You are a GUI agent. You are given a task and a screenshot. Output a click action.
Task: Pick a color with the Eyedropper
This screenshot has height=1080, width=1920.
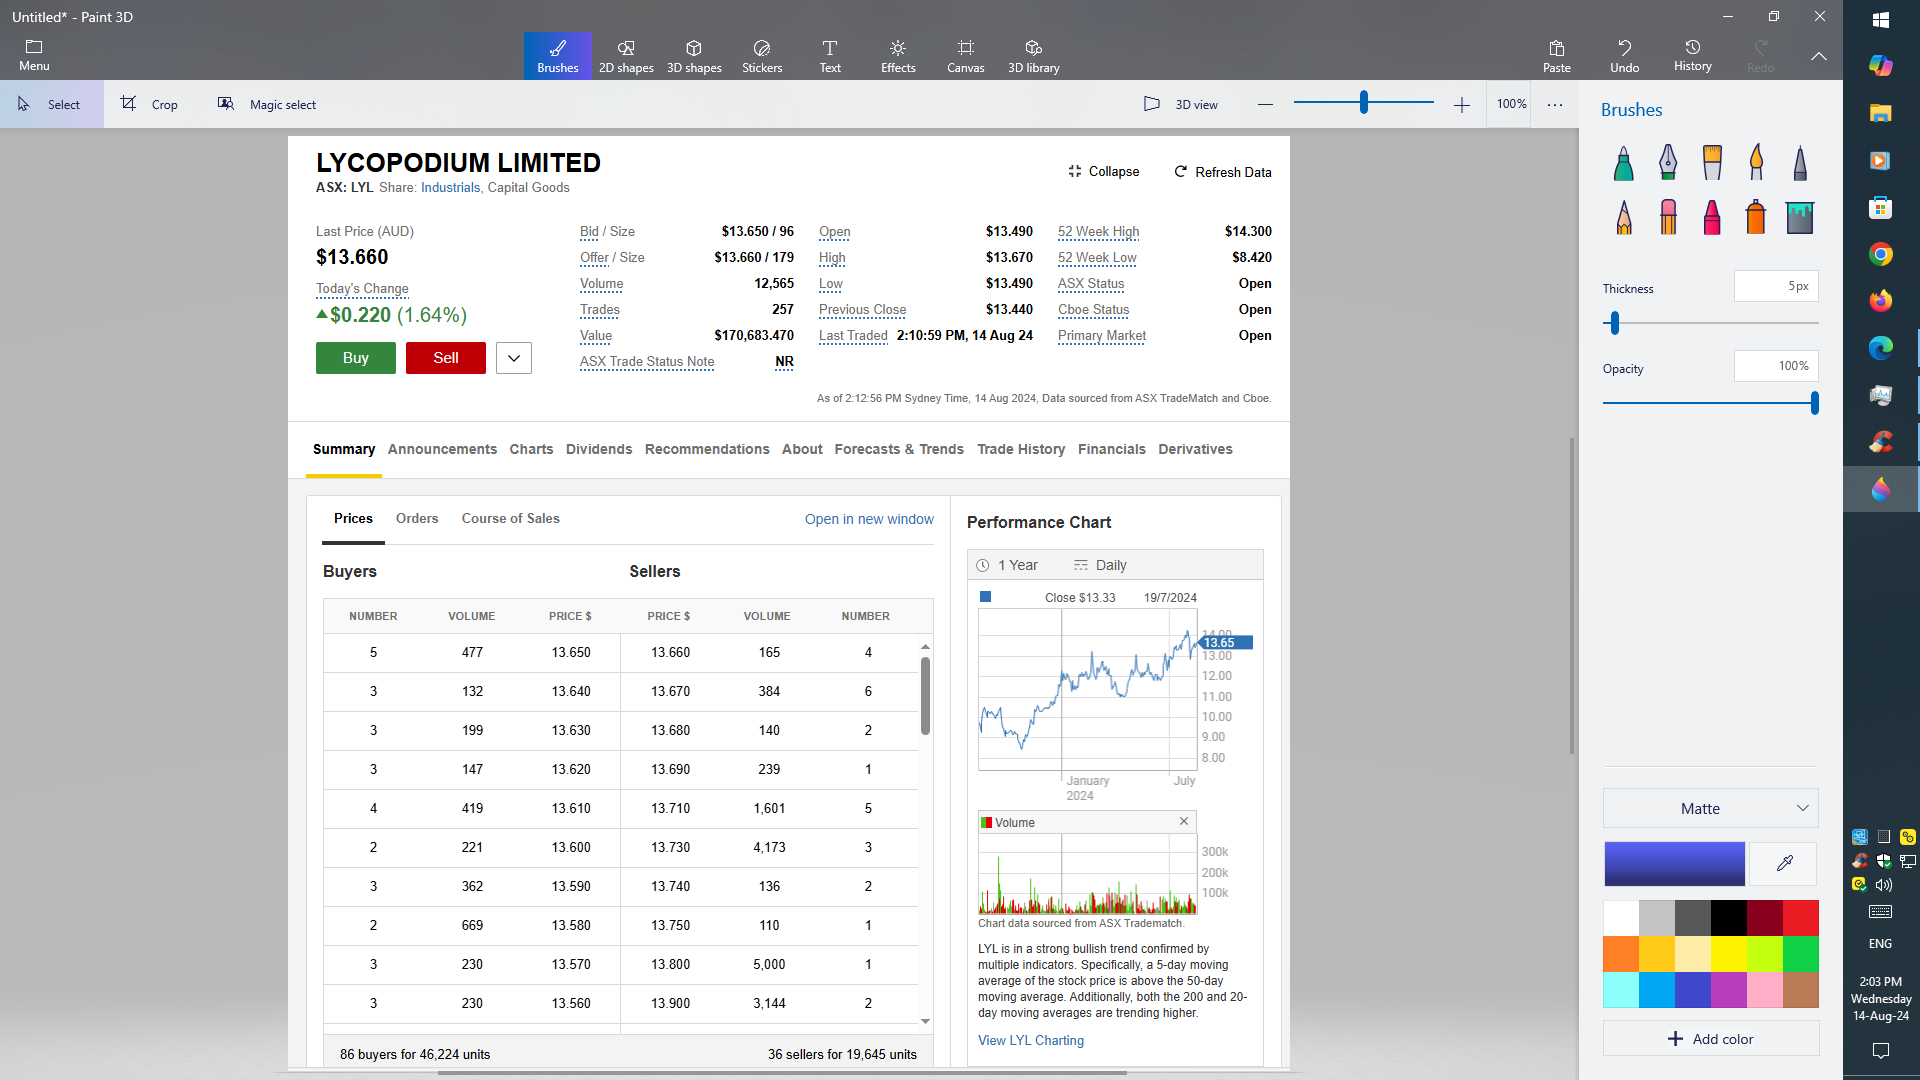click(1785, 863)
